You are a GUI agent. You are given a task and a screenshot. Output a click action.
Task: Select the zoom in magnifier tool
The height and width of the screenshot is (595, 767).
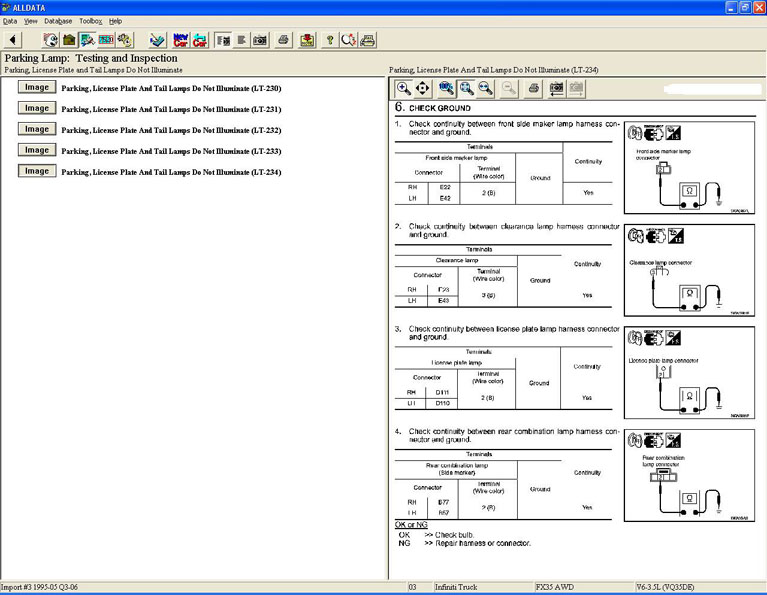click(x=404, y=88)
